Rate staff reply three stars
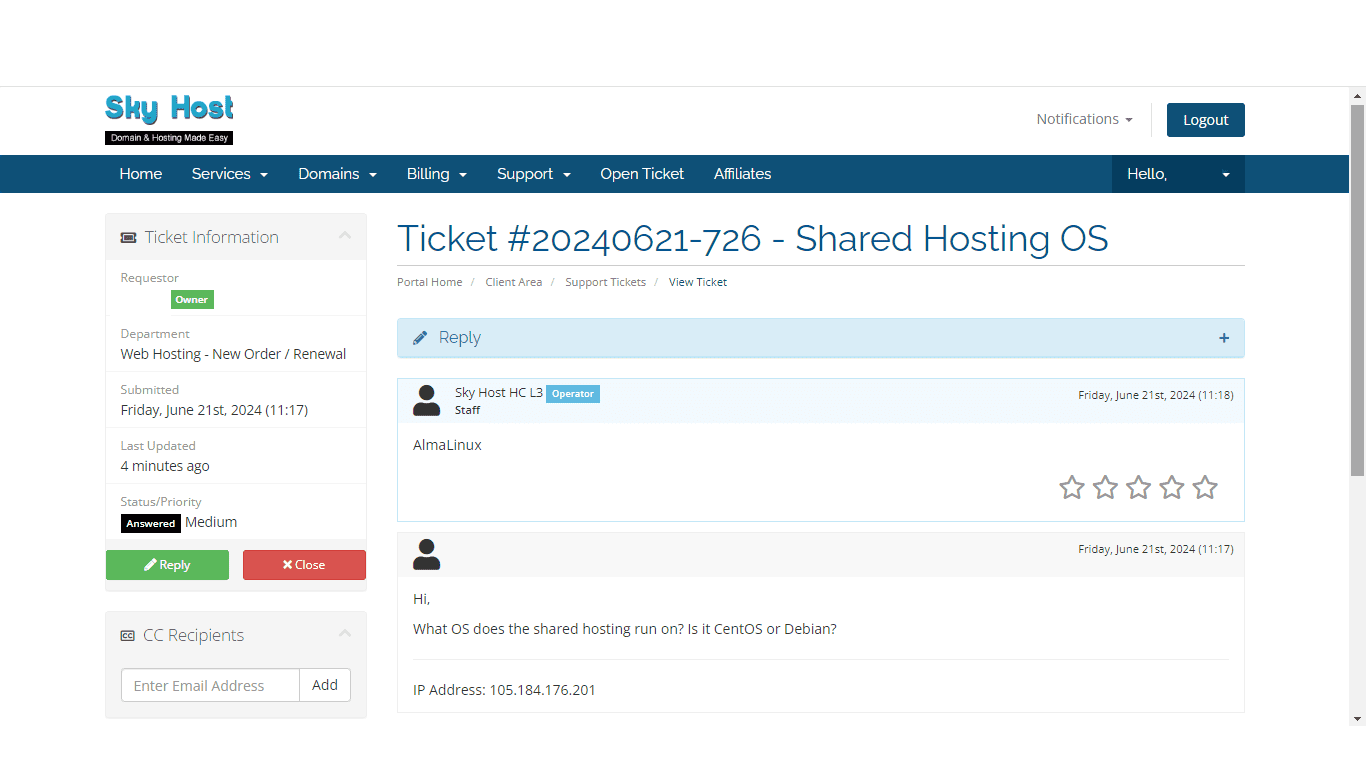The height and width of the screenshot is (768, 1366). click(x=1139, y=487)
